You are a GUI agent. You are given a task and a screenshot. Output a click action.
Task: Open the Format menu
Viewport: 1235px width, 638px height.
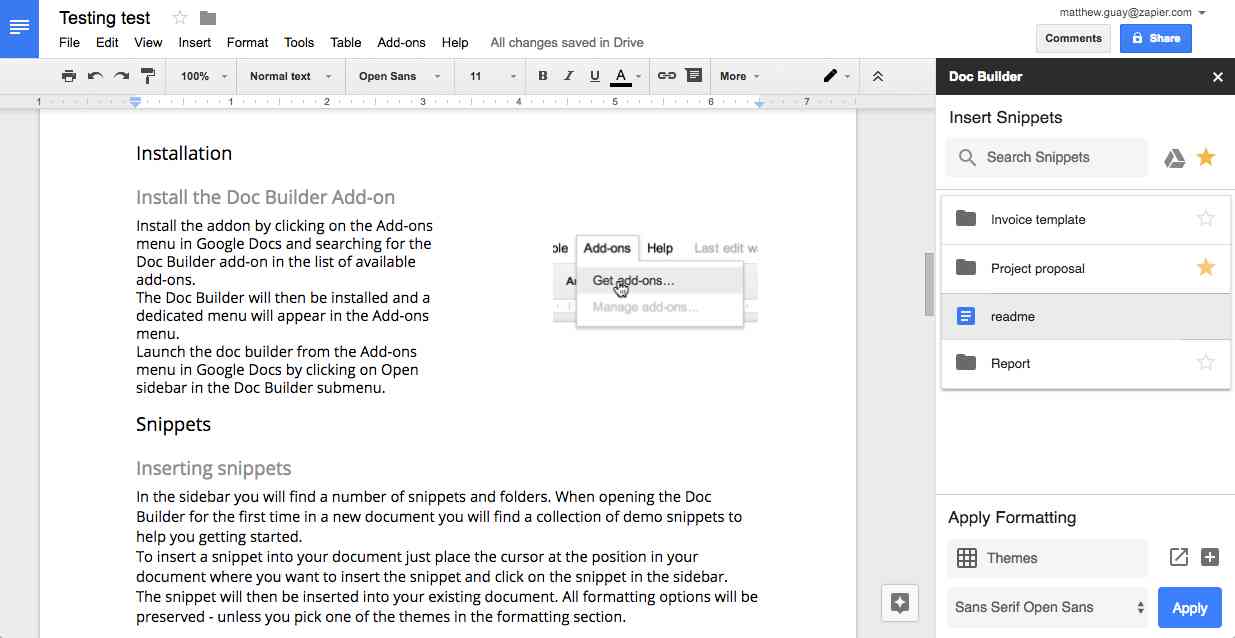[247, 43]
